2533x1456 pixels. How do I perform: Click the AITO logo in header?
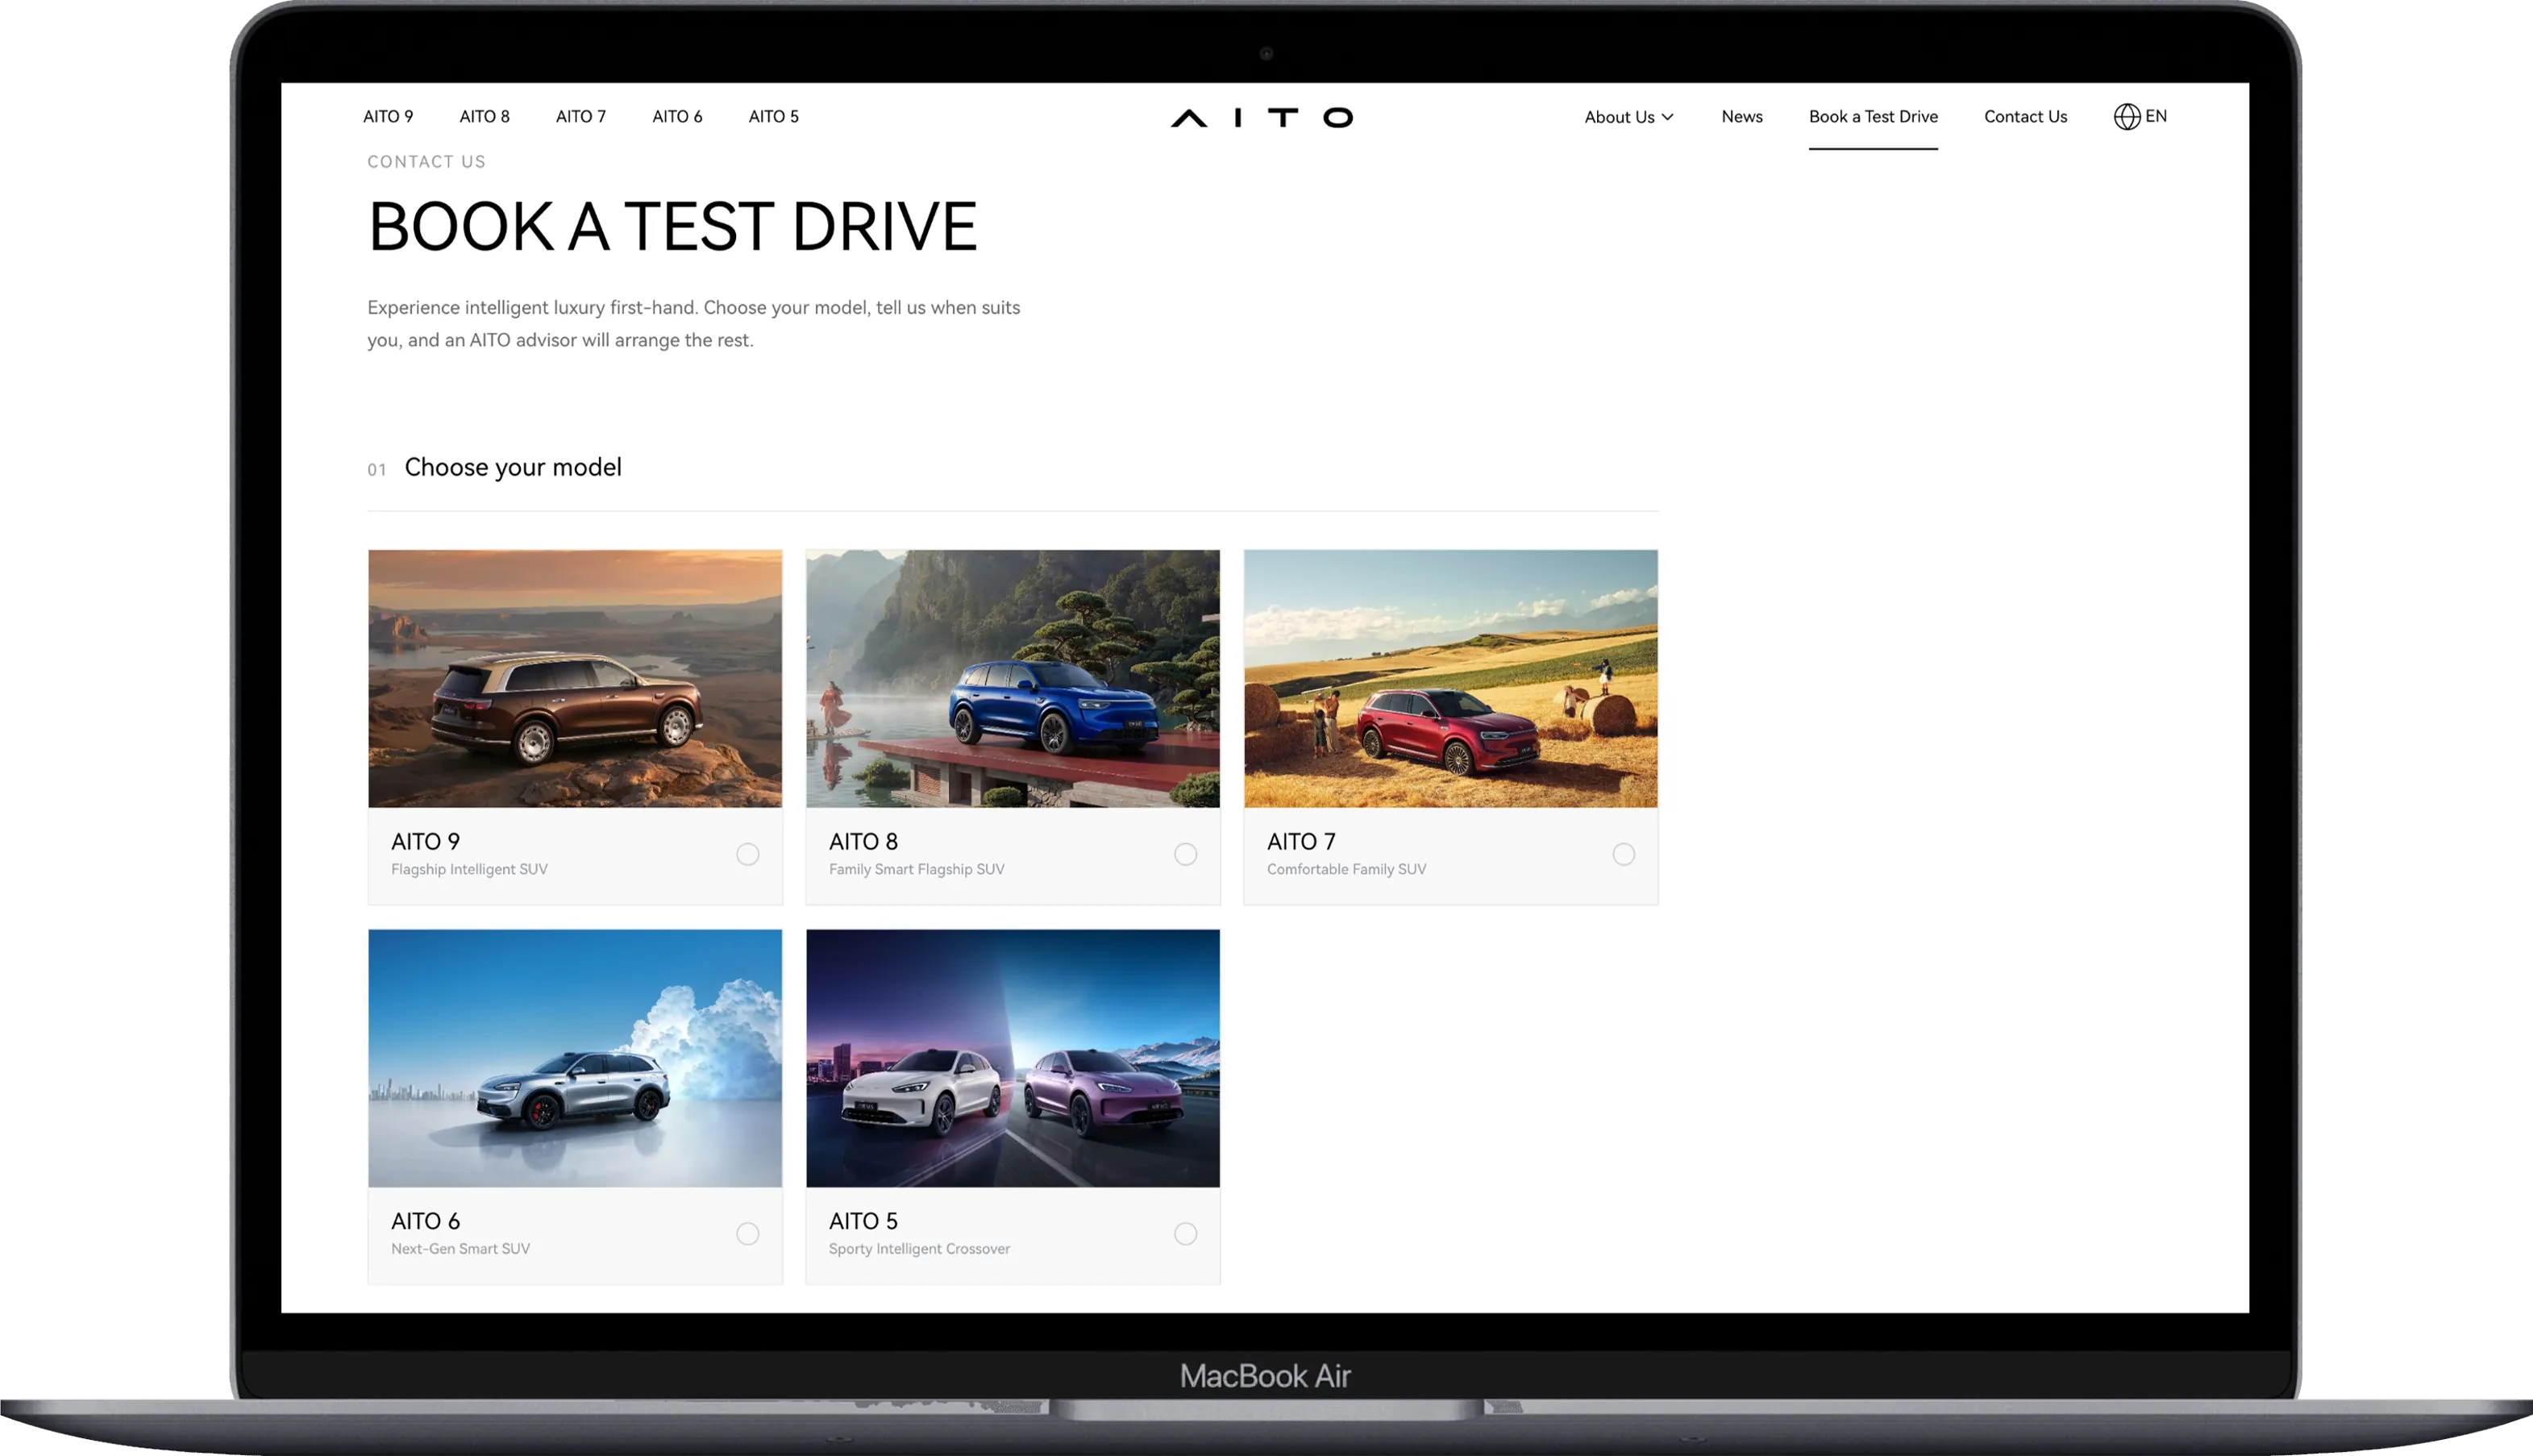tap(1262, 117)
